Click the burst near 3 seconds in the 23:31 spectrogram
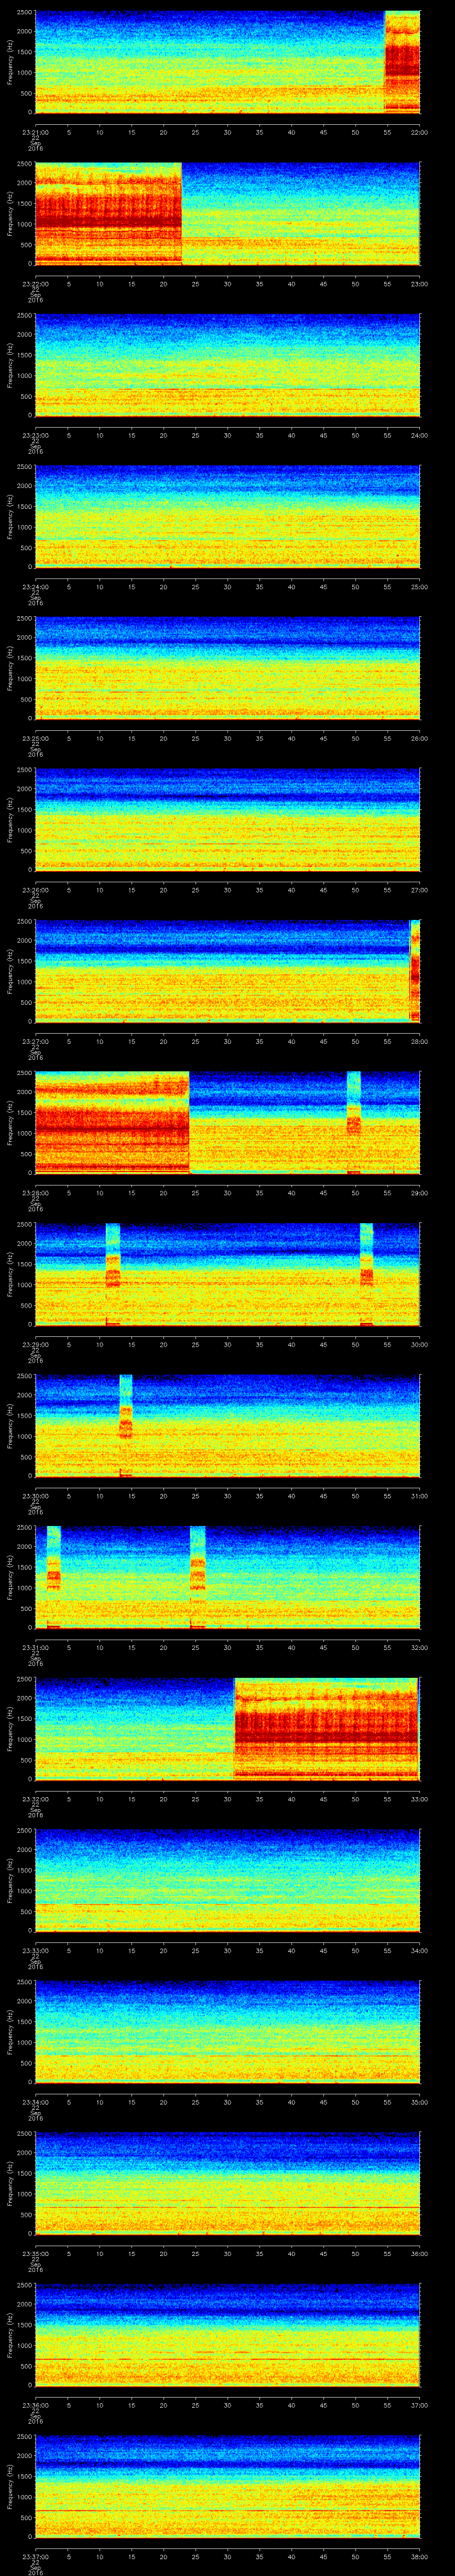 coord(54,1575)
